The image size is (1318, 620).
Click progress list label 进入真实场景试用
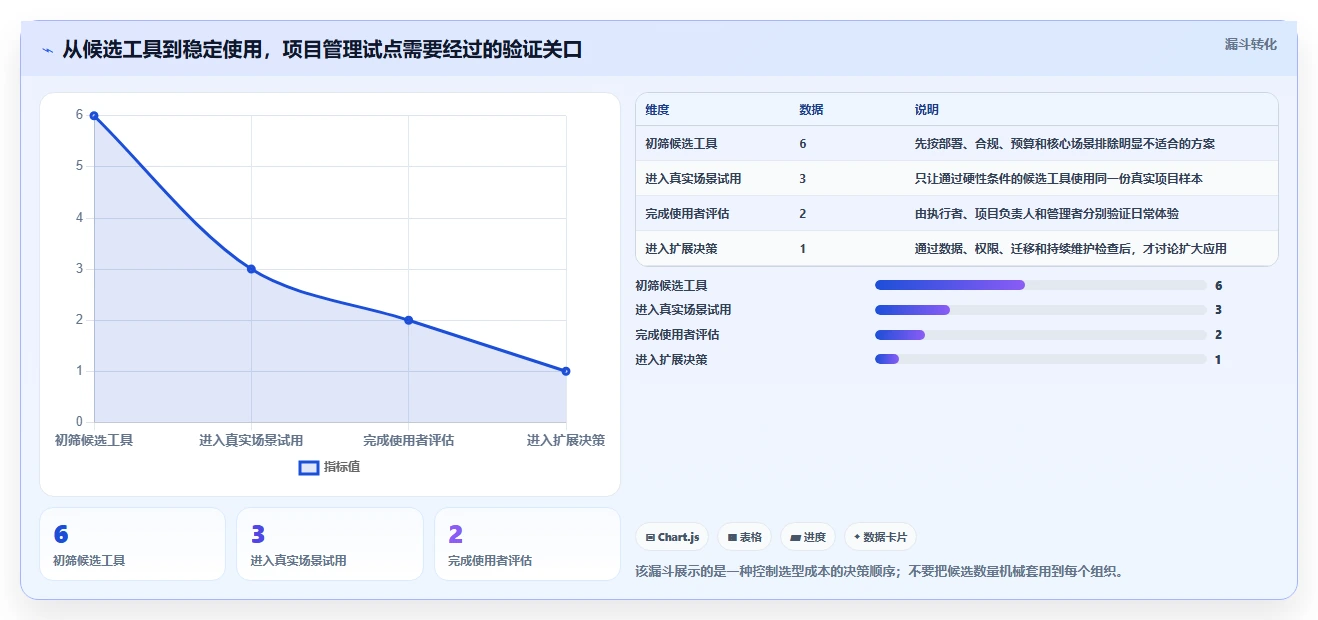683,310
